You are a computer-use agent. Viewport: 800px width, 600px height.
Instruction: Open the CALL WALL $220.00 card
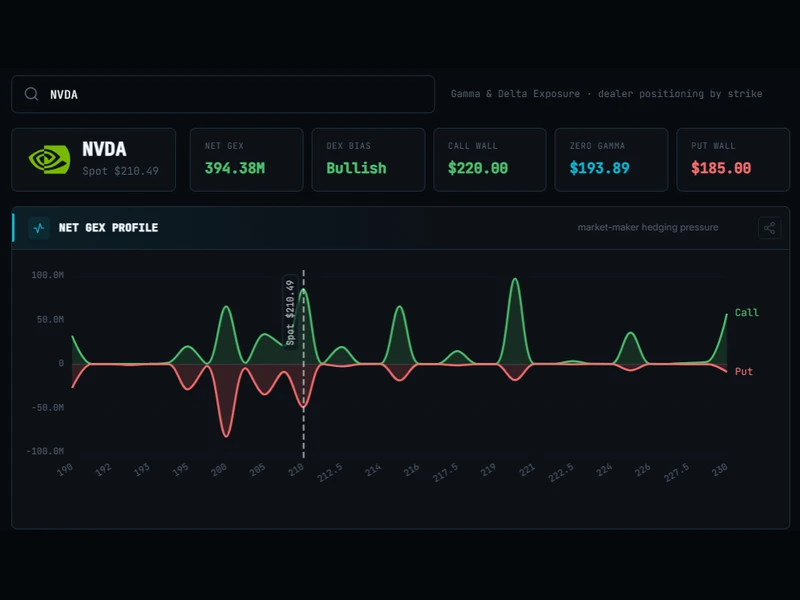pos(490,160)
